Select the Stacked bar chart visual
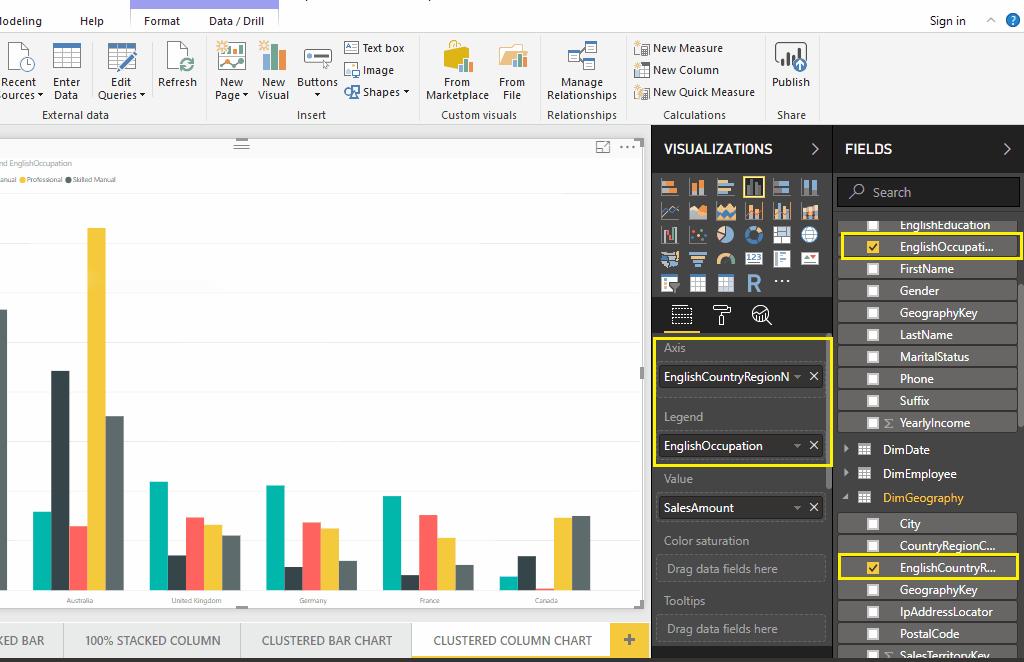 (669, 188)
